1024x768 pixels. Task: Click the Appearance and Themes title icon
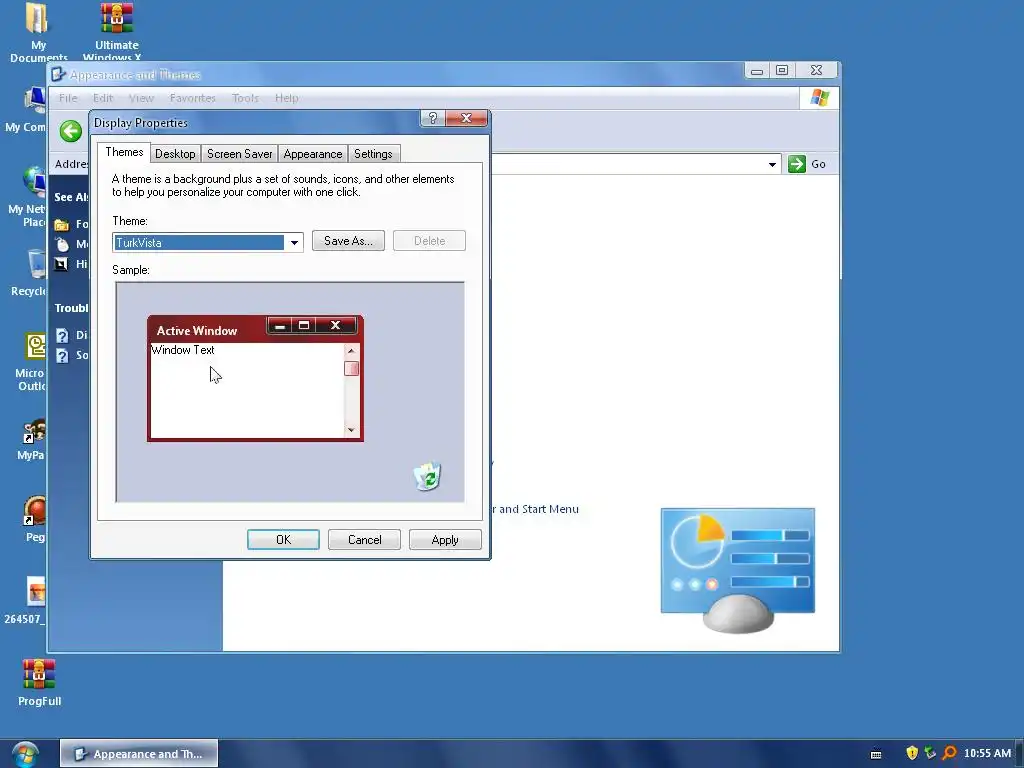pos(58,74)
